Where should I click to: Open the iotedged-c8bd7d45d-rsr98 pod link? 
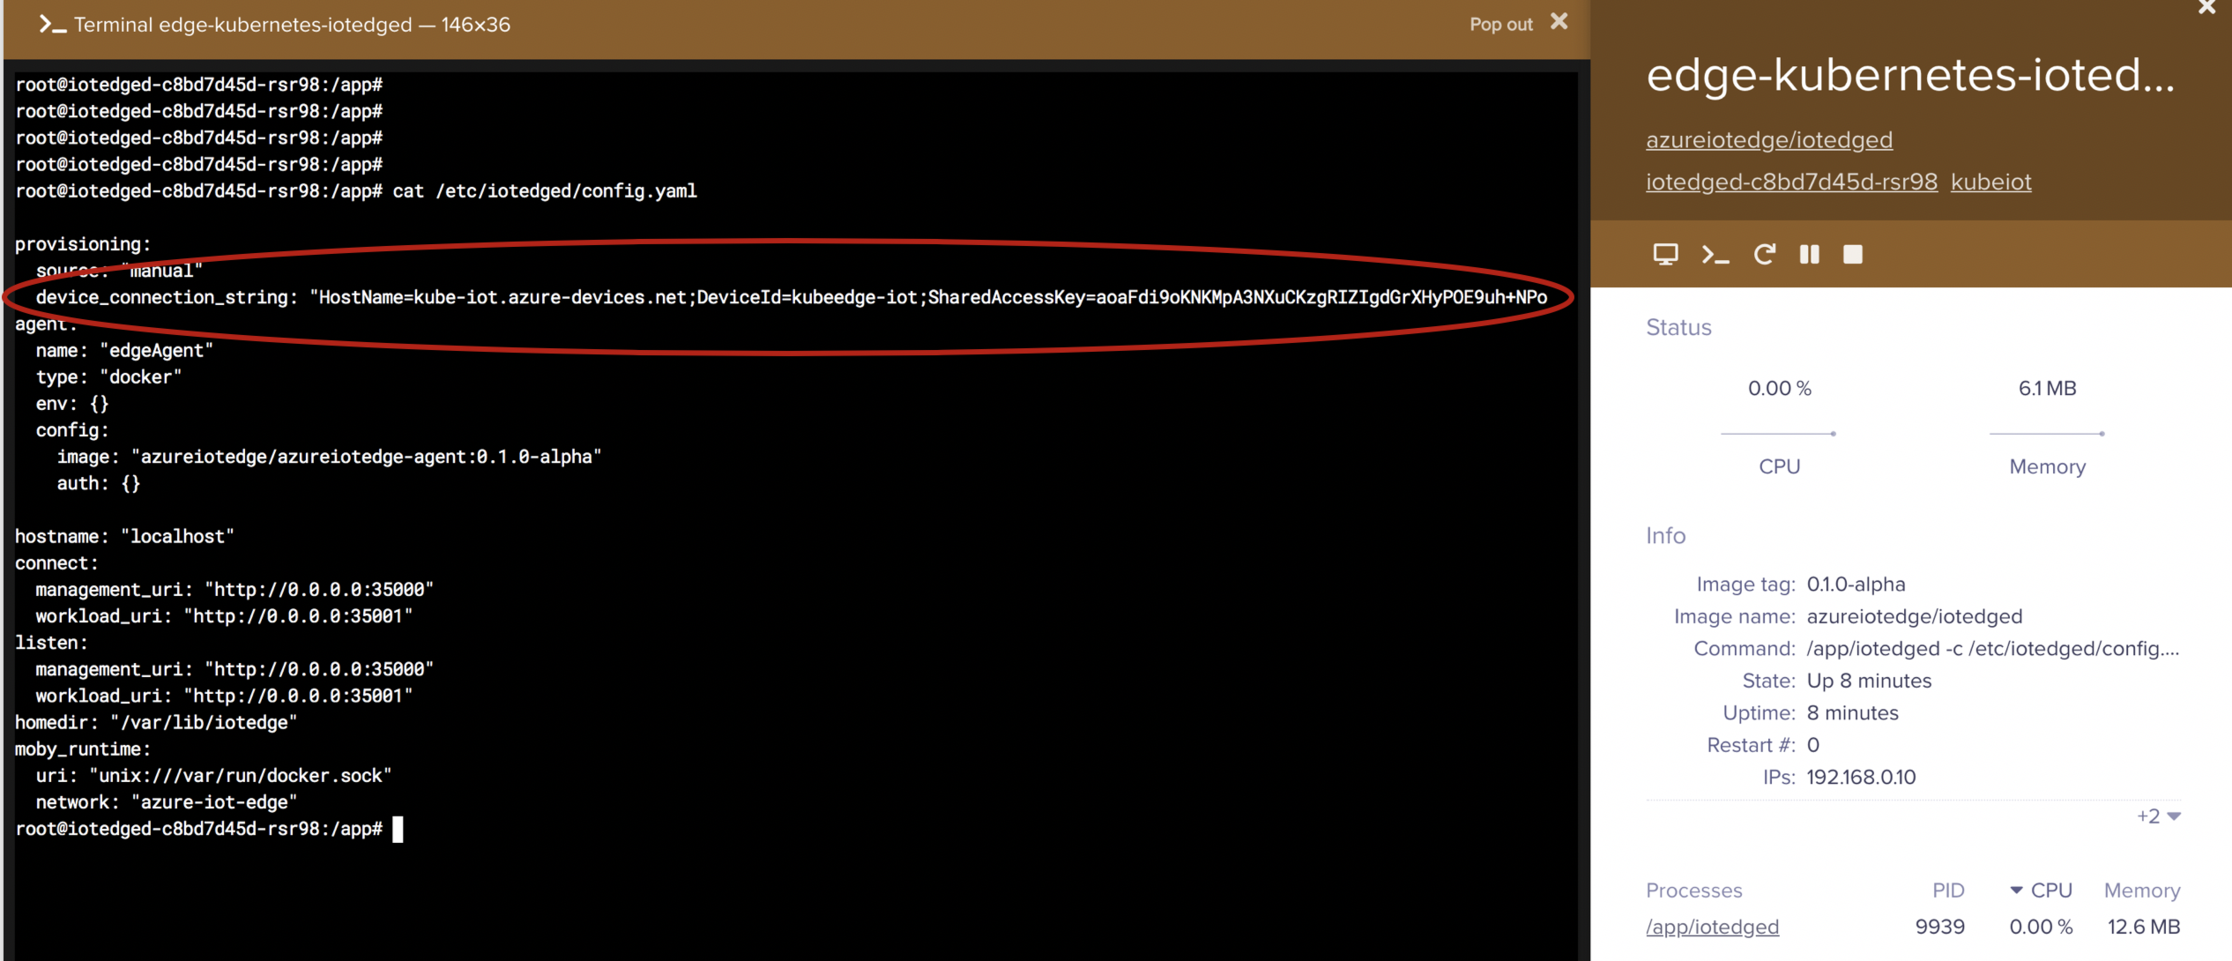coord(1791,181)
